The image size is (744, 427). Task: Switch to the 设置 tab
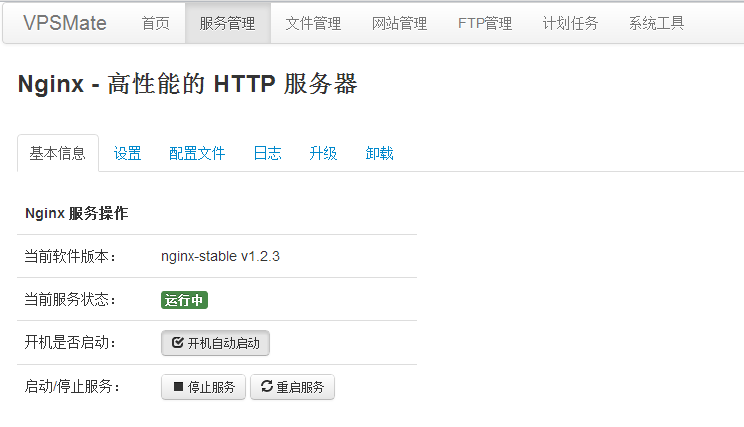[x=127, y=153]
